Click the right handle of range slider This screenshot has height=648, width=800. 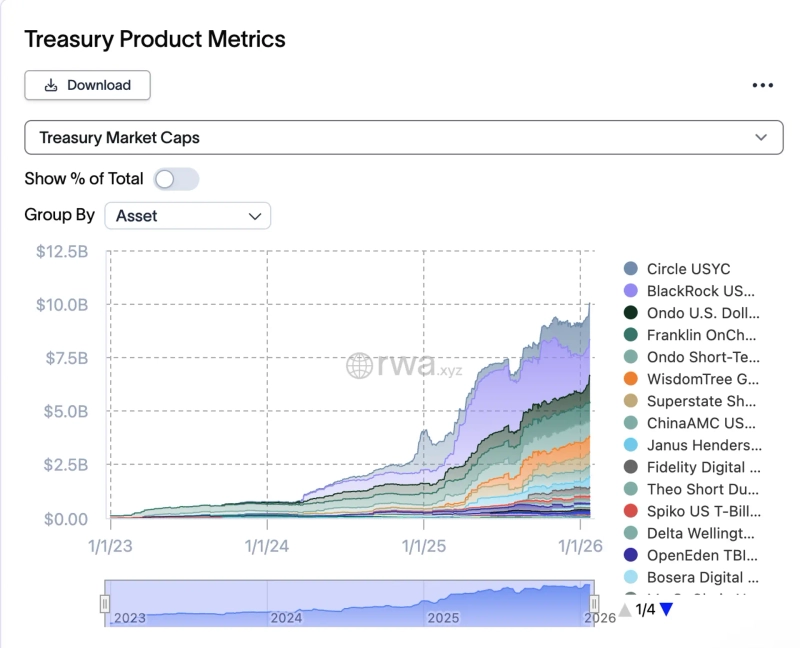pyautogui.click(x=594, y=604)
